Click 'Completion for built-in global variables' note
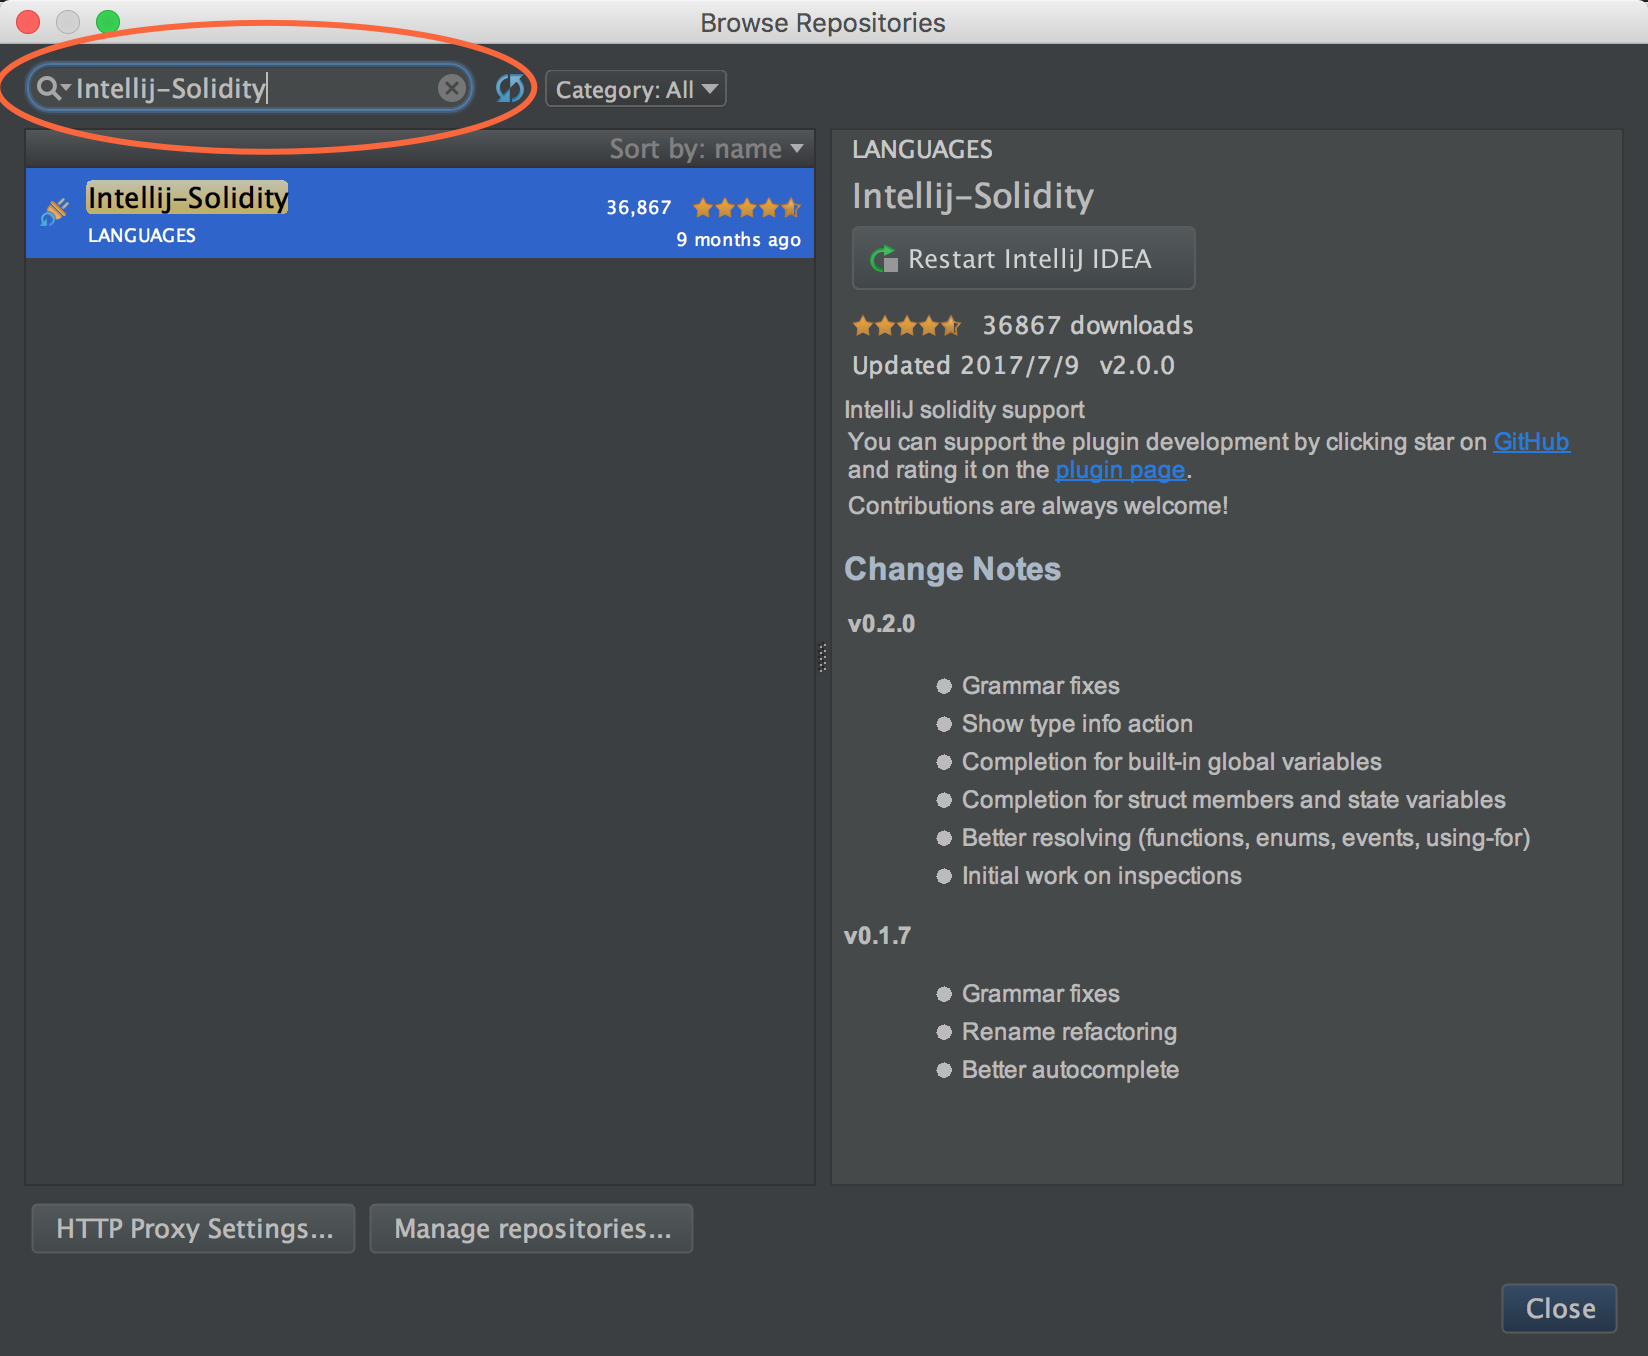This screenshot has width=1648, height=1356. [1171, 762]
